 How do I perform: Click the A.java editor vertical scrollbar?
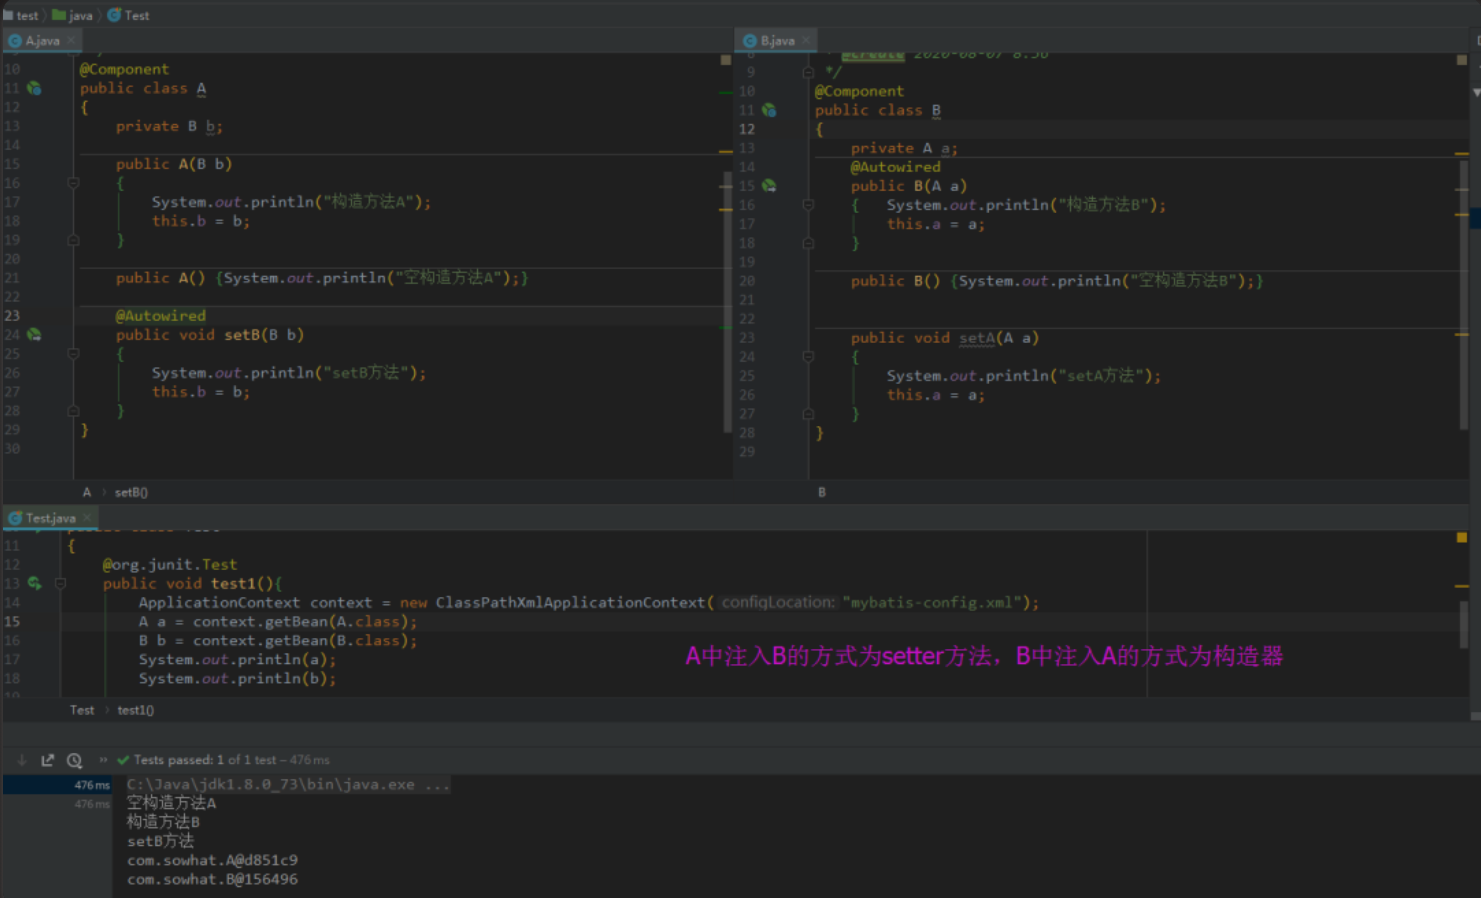click(x=727, y=300)
